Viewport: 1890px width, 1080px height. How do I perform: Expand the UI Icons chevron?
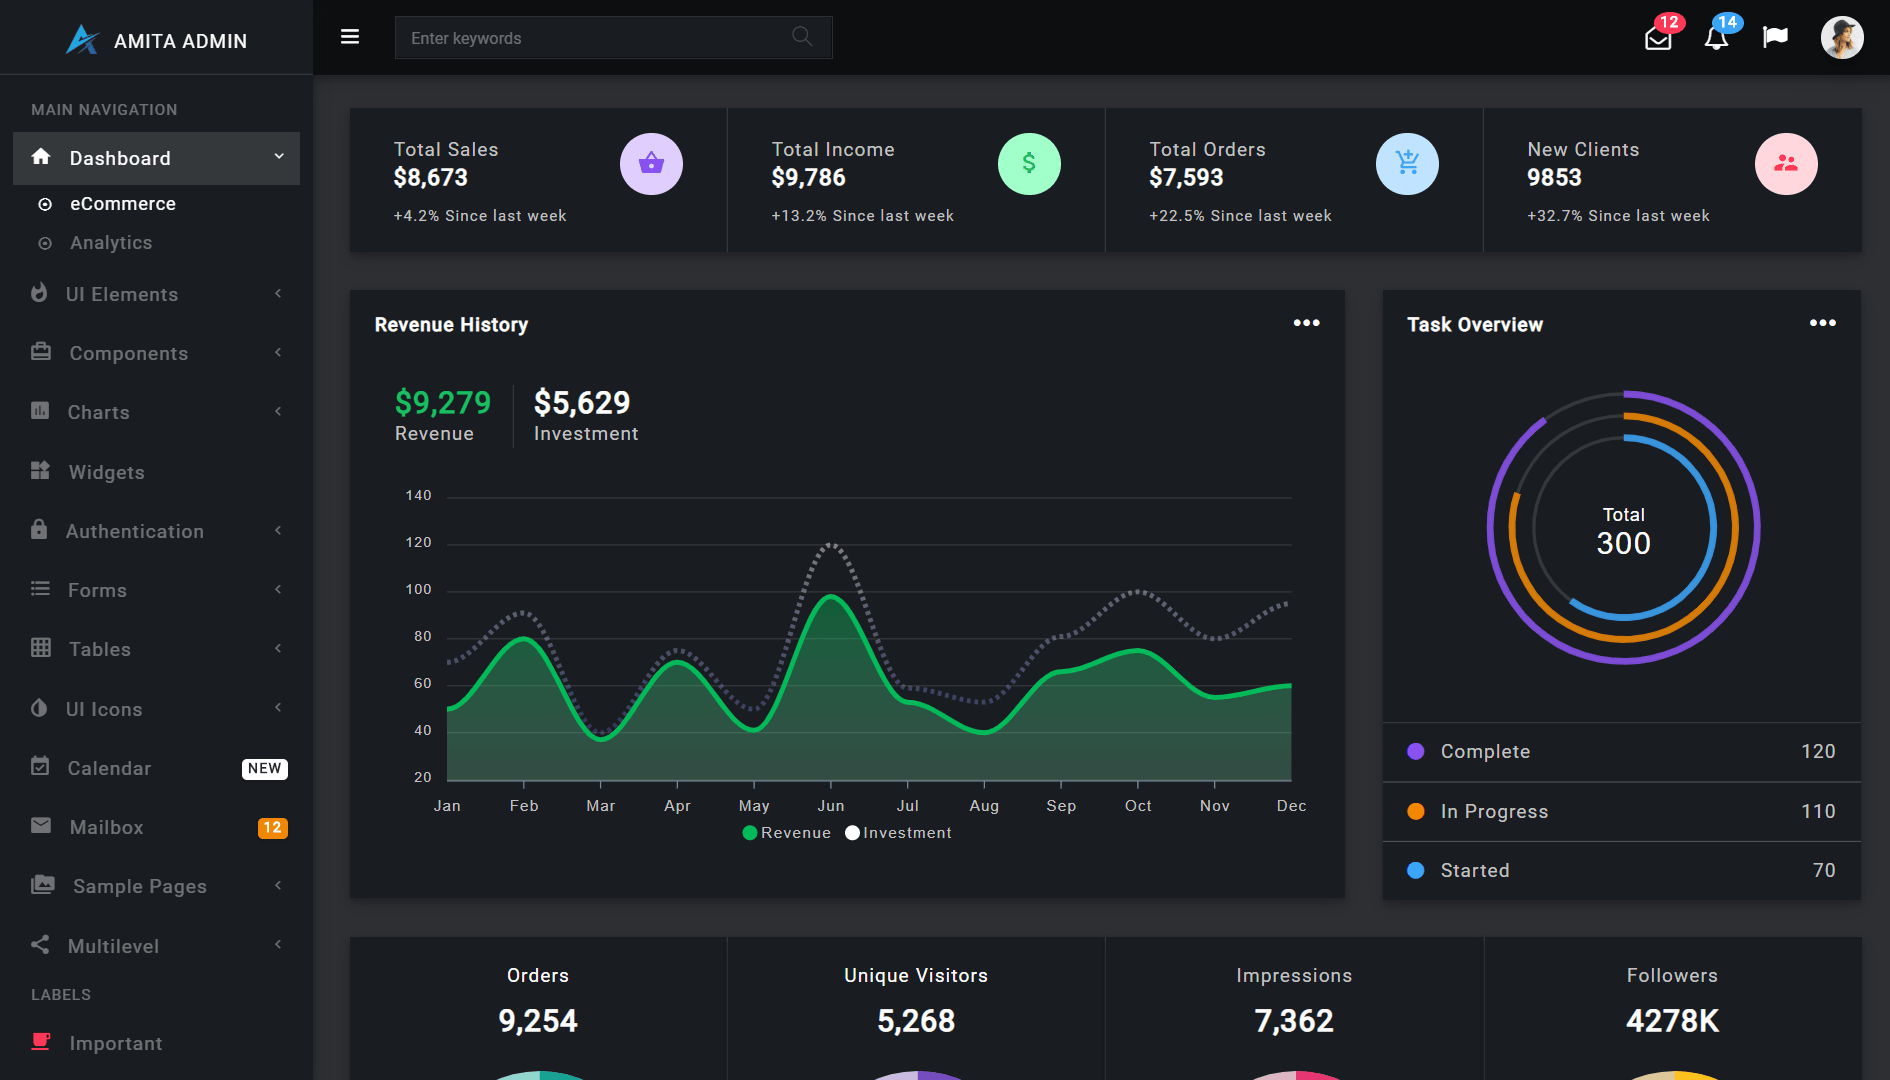pyautogui.click(x=278, y=707)
